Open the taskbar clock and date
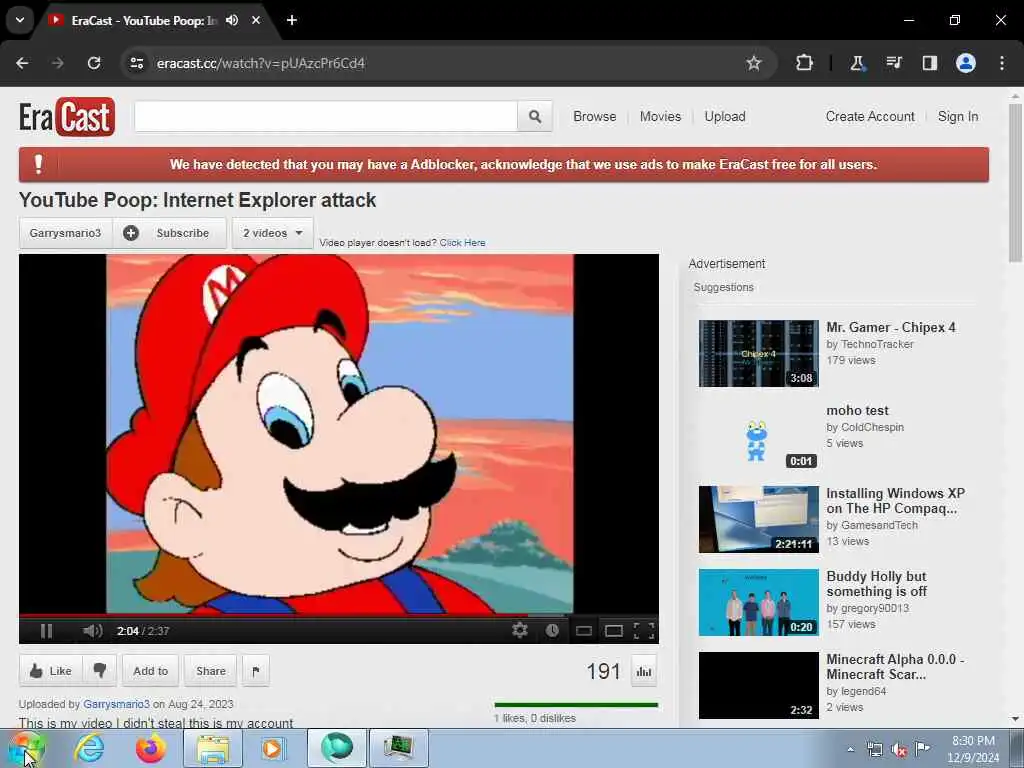 [973, 749]
